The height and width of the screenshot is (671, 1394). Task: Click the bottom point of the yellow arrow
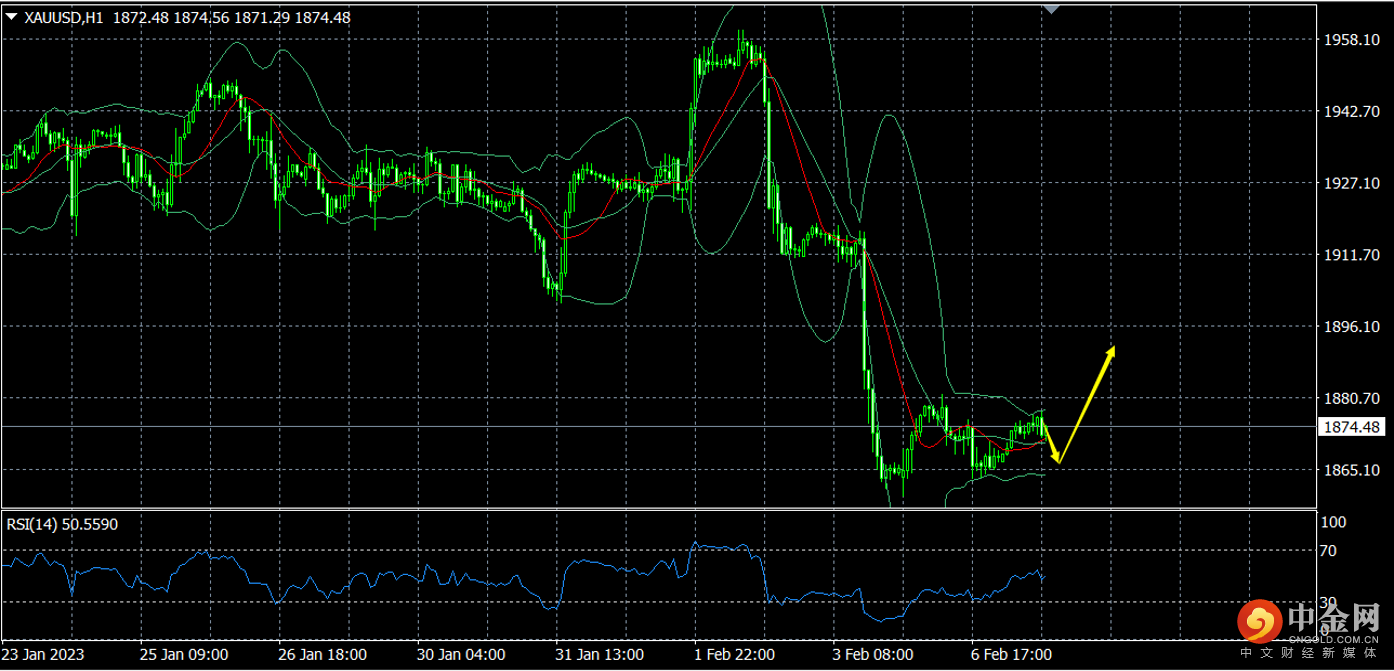(x=1059, y=462)
